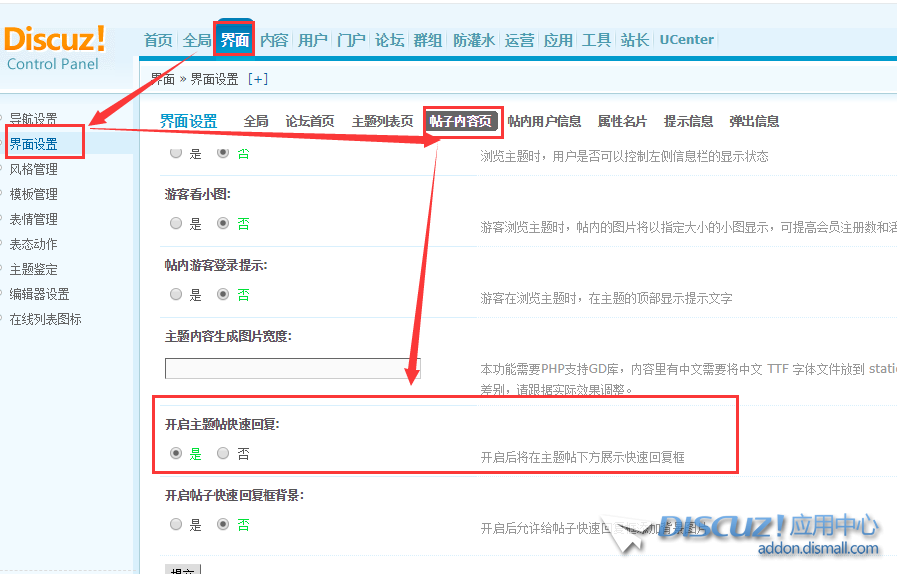The height and width of the screenshot is (574, 897).
Task: Open the 用户 top navigation menu
Action: (313, 40)
